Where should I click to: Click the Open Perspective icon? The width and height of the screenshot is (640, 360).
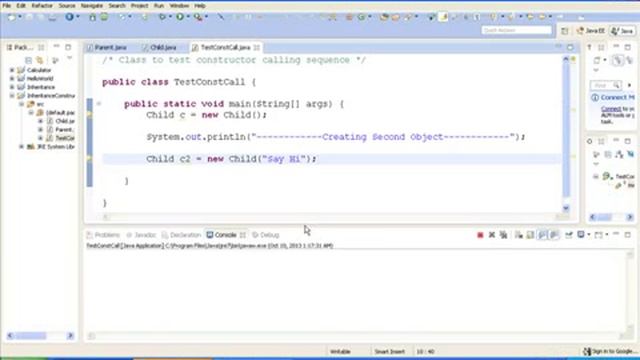click(564, 31)
